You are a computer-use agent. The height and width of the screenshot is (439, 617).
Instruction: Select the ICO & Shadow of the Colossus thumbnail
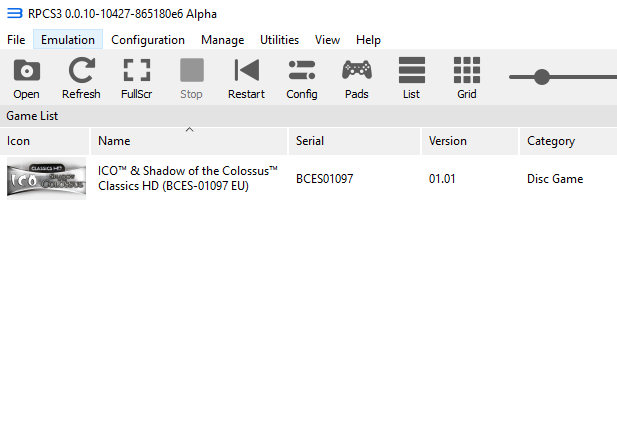[46, 179]
